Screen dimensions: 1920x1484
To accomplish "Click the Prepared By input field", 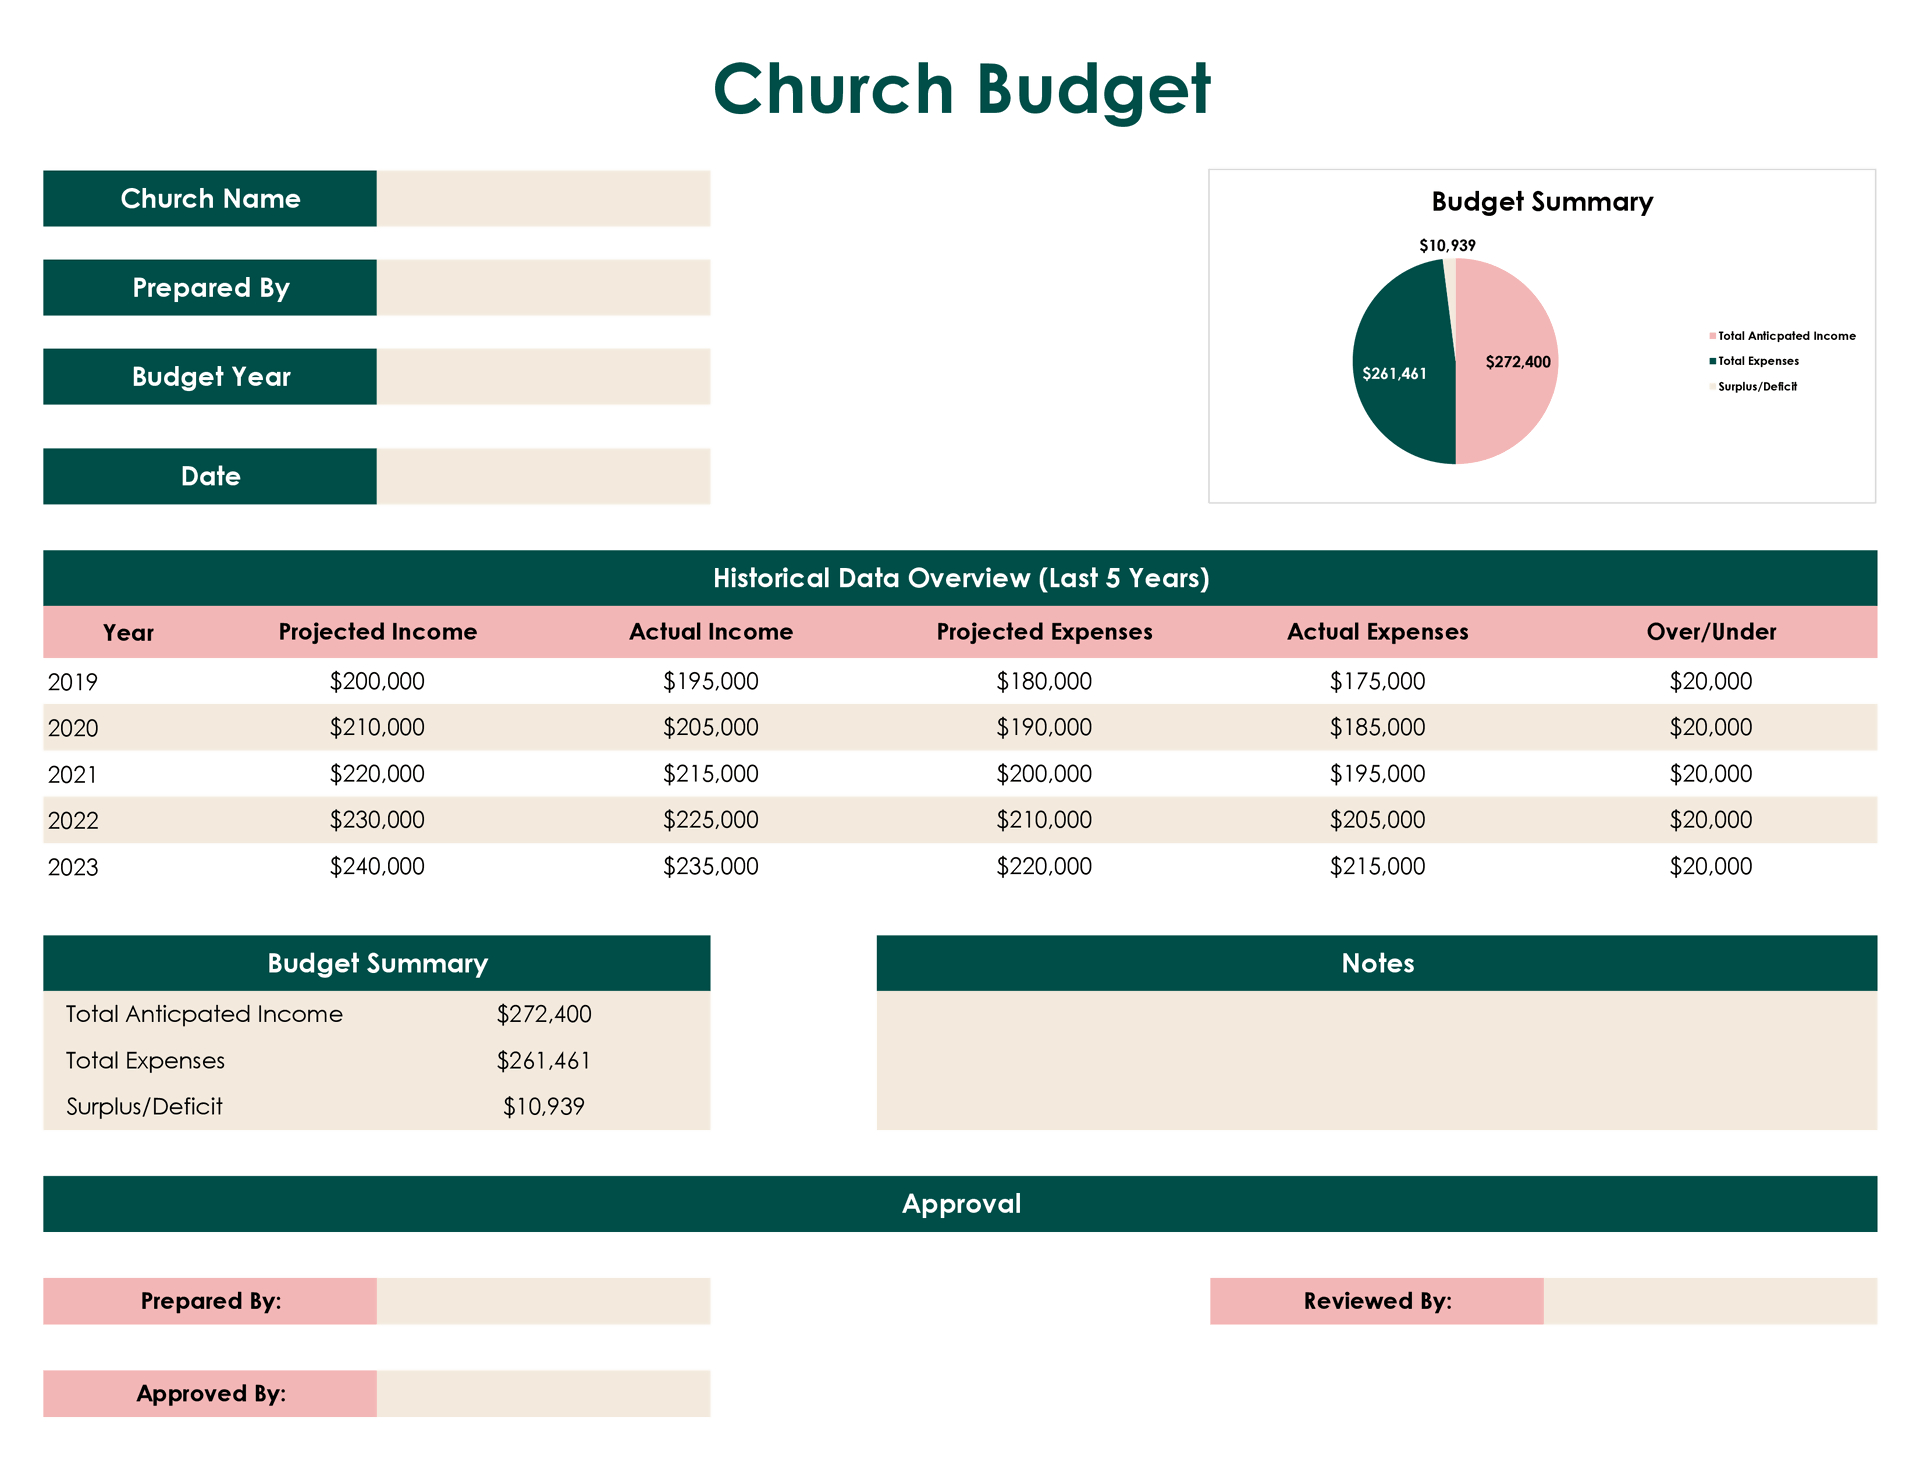I will tap(543, 287).
